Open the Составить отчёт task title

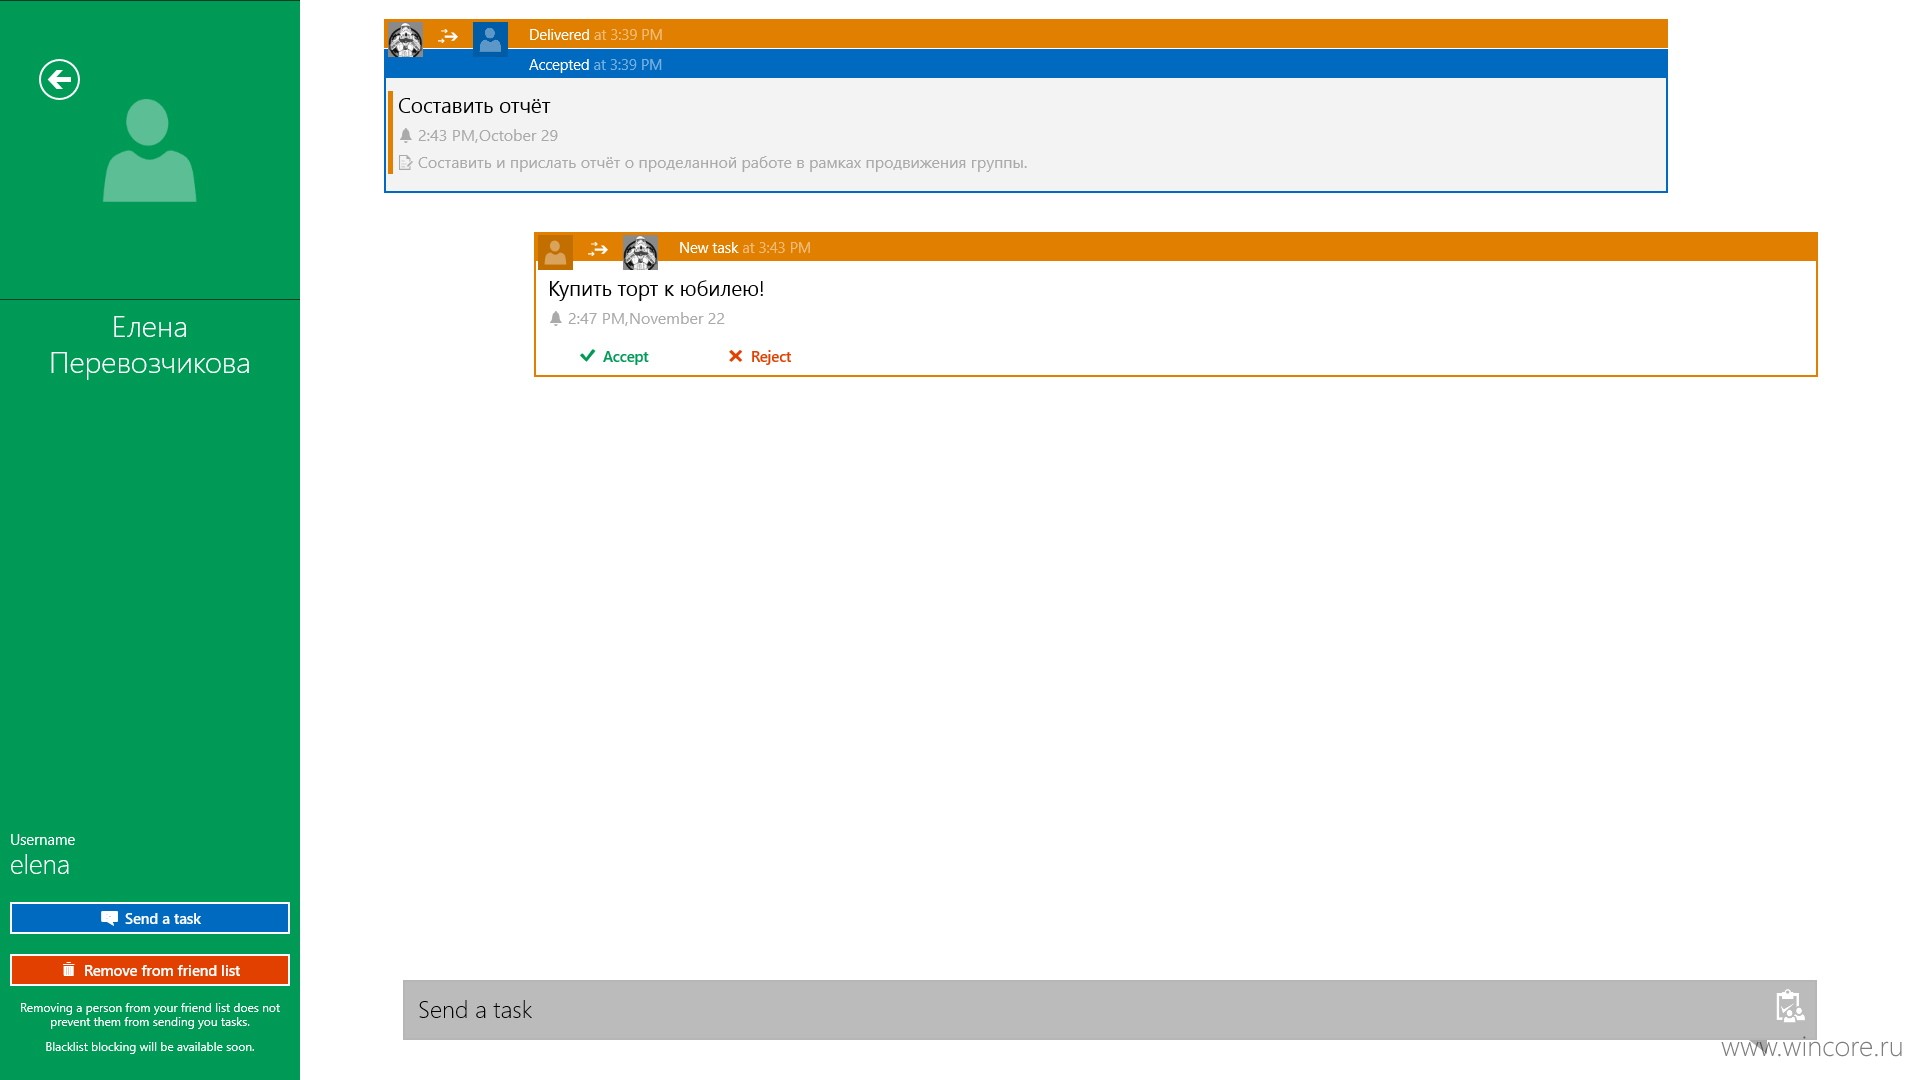tap(474, 106)
